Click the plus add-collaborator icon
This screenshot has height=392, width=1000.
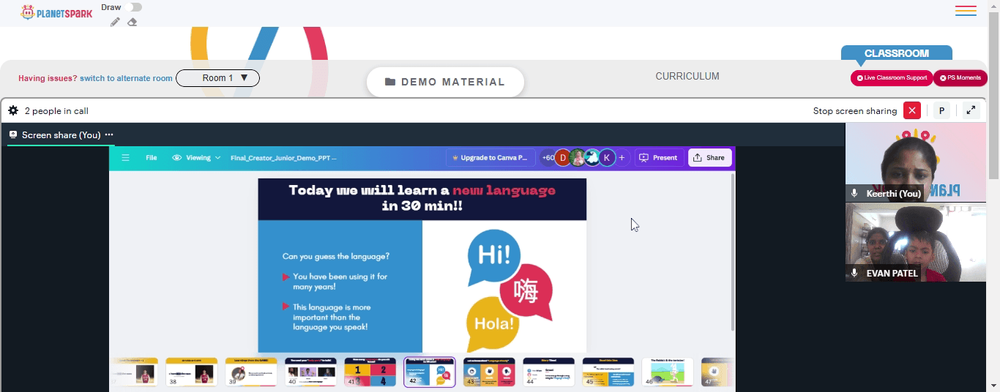click(x=622, y=157)
